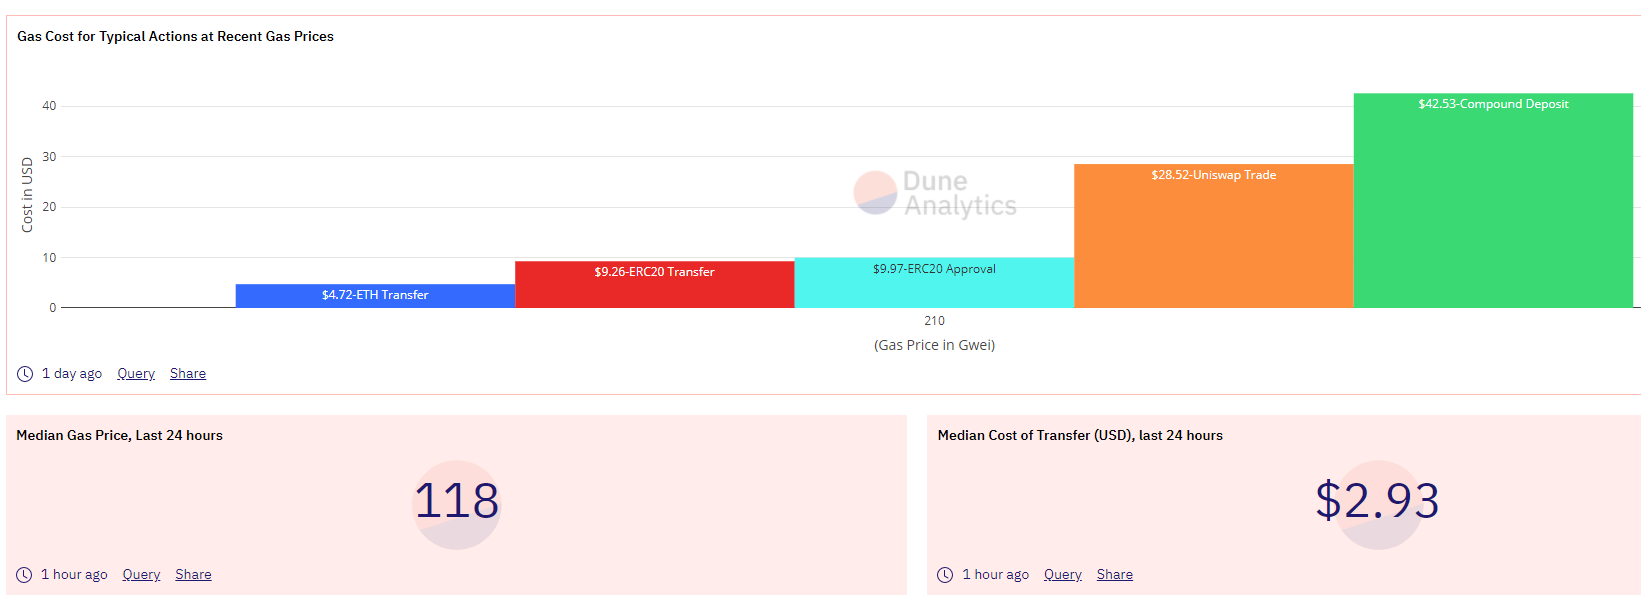Share the Median Gas Price counter
Viewport: 1641px width, 613px height.
click(193, 575)
